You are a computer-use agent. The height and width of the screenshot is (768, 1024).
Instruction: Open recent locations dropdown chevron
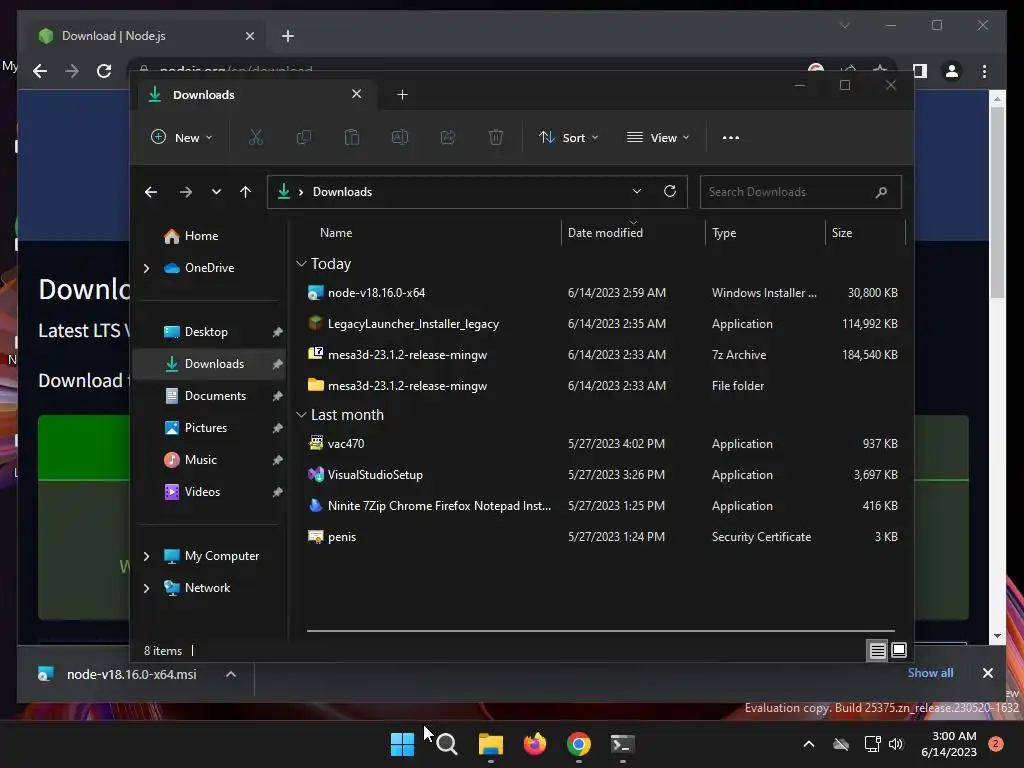pos(216,192)
